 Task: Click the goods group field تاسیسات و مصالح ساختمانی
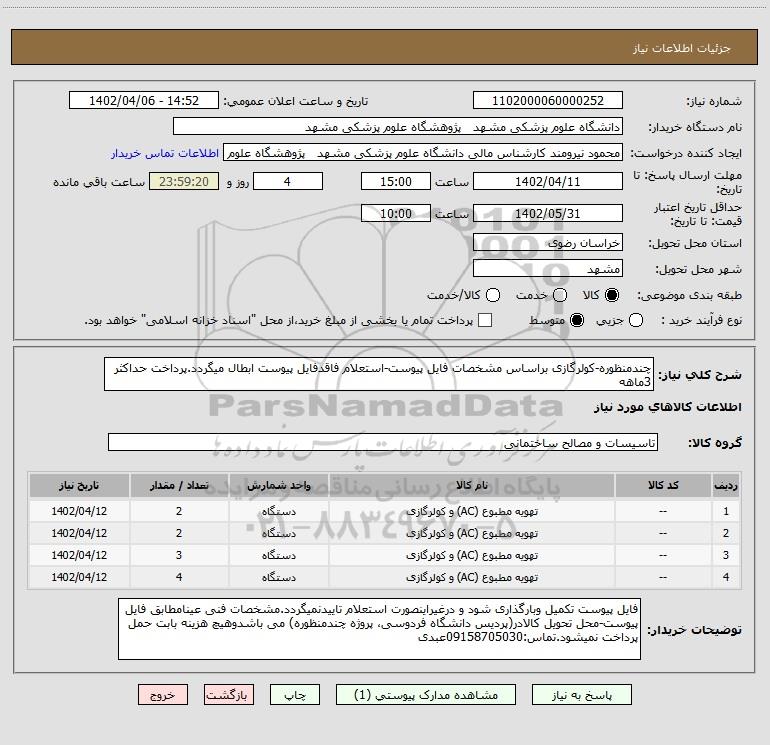click(x=383, y=442)
